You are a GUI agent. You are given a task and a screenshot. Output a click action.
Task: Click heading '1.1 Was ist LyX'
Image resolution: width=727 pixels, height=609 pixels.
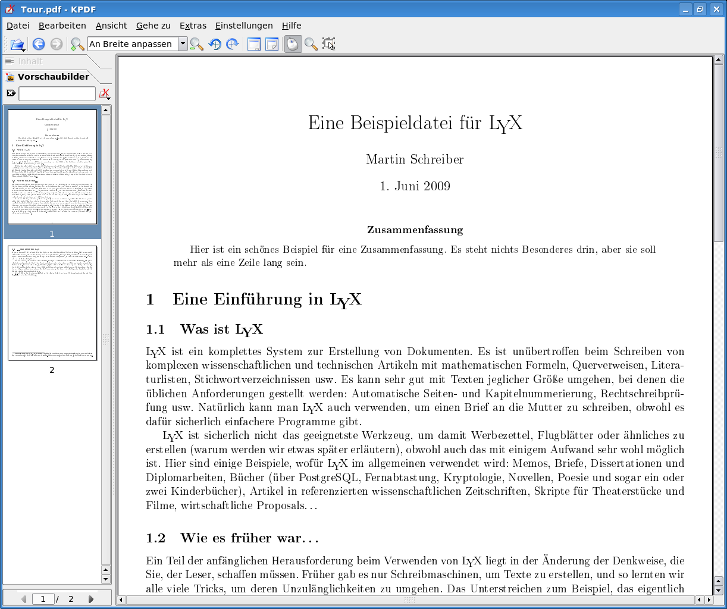pyautogui.click(x=204, y=329)
